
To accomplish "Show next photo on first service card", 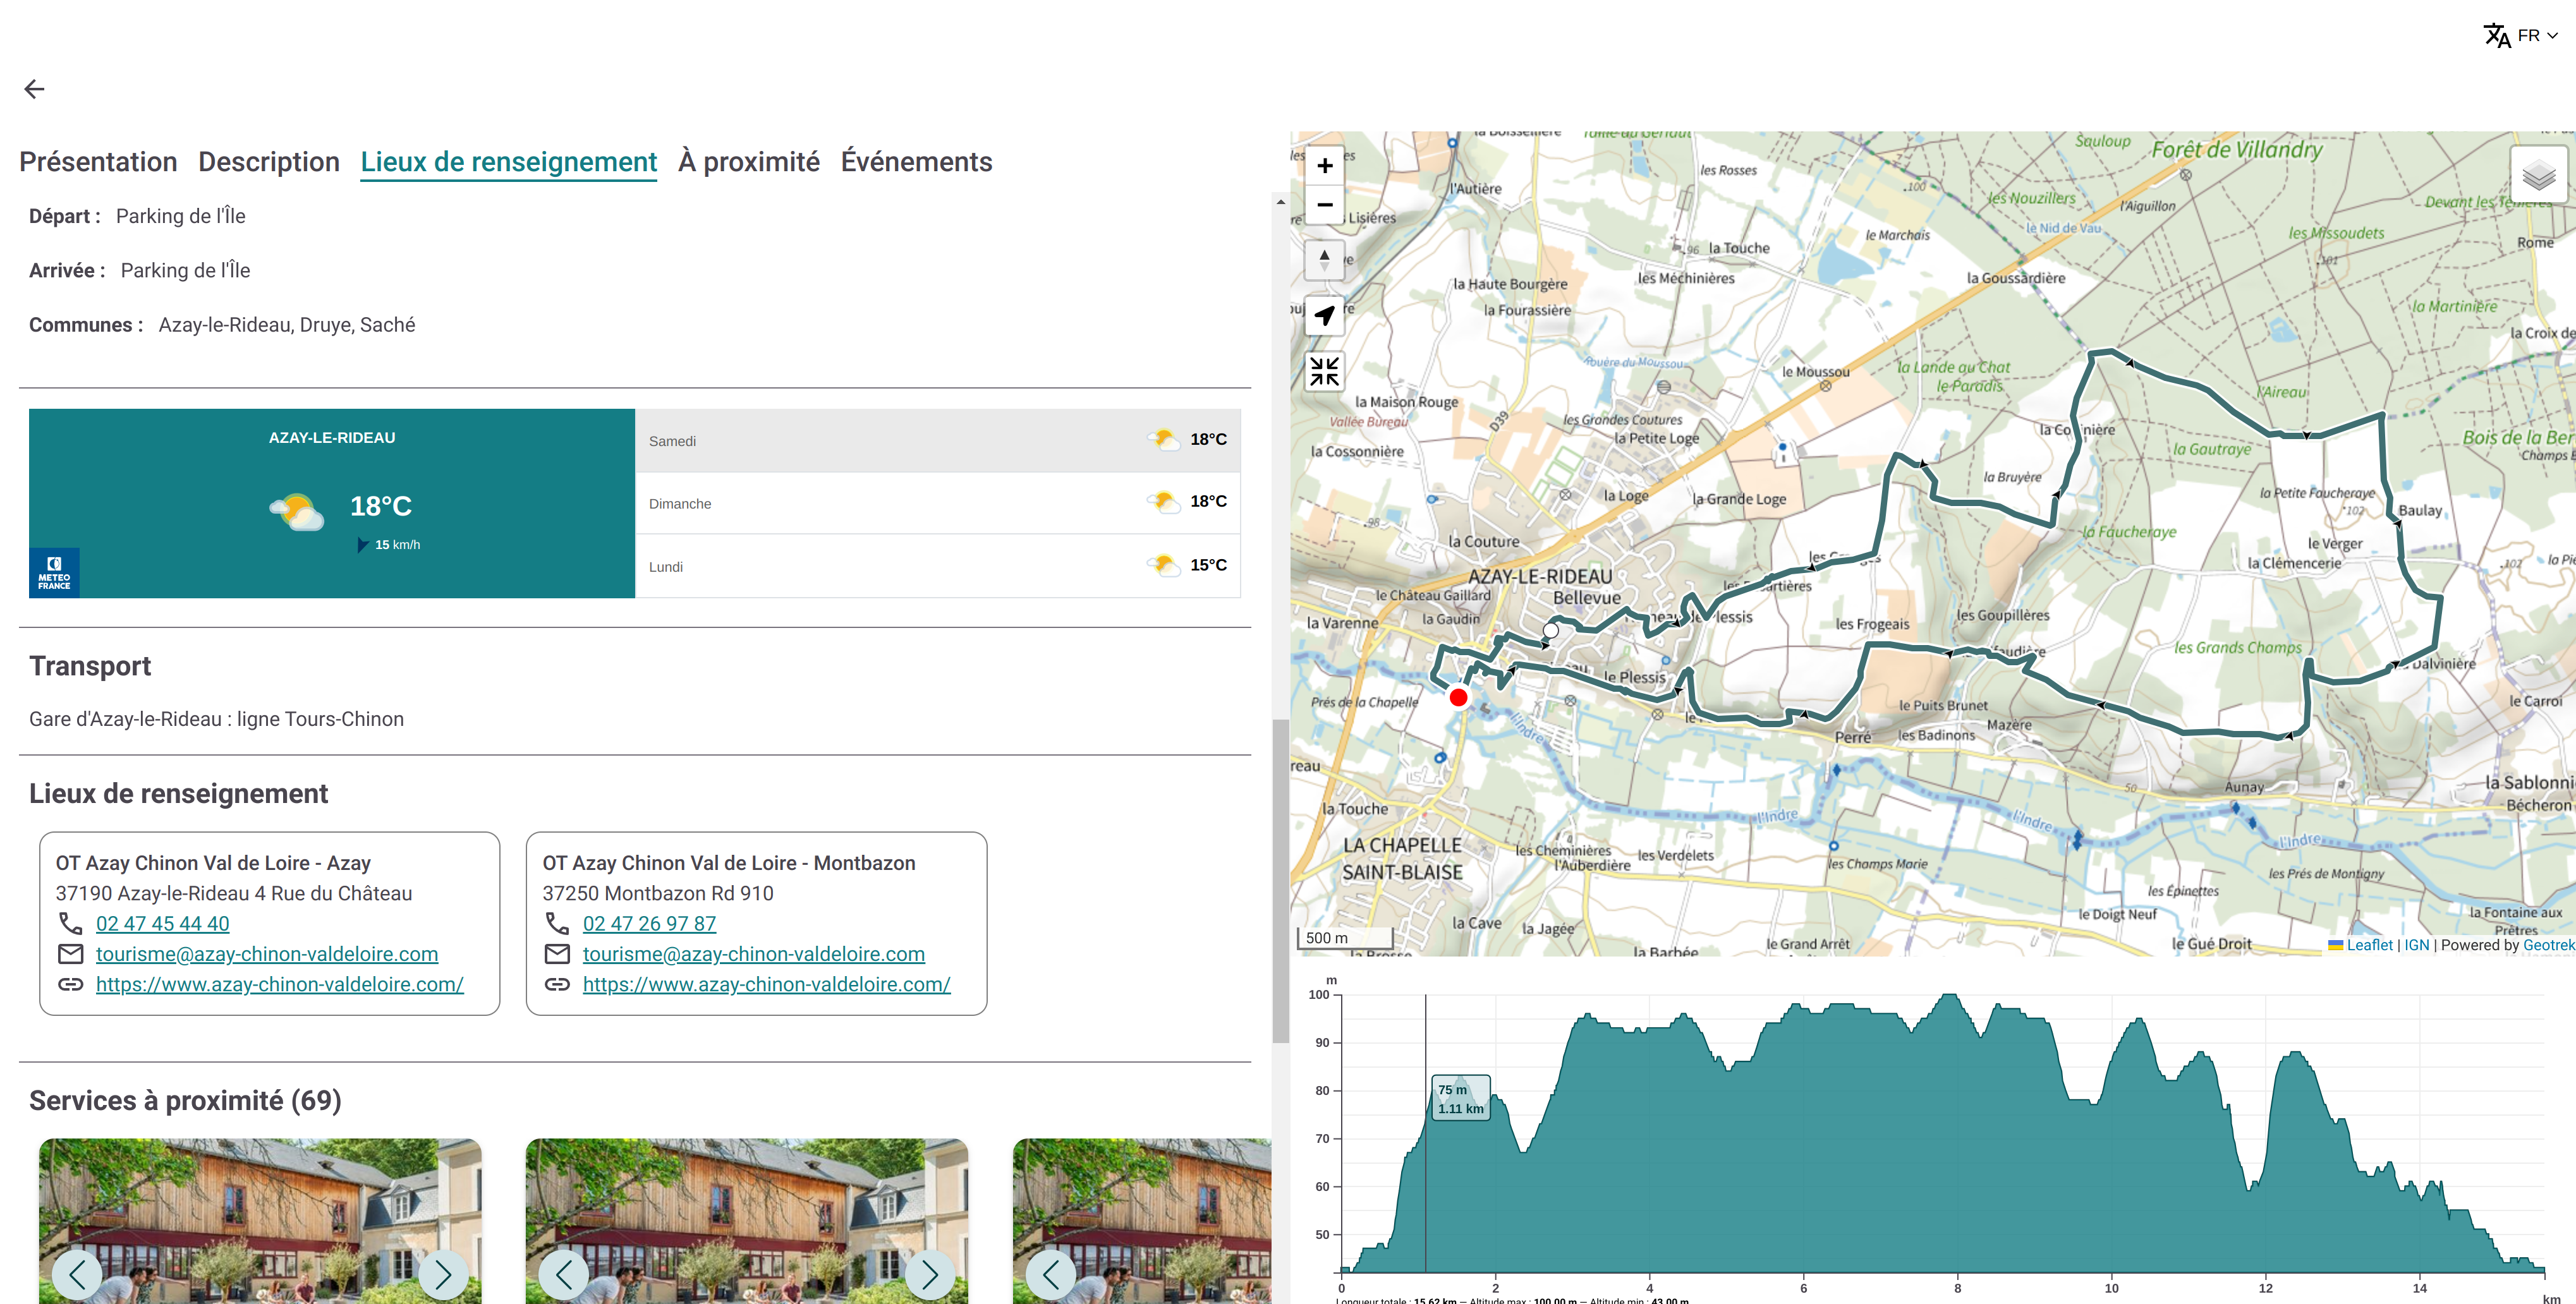I will tap(443, 1274).
